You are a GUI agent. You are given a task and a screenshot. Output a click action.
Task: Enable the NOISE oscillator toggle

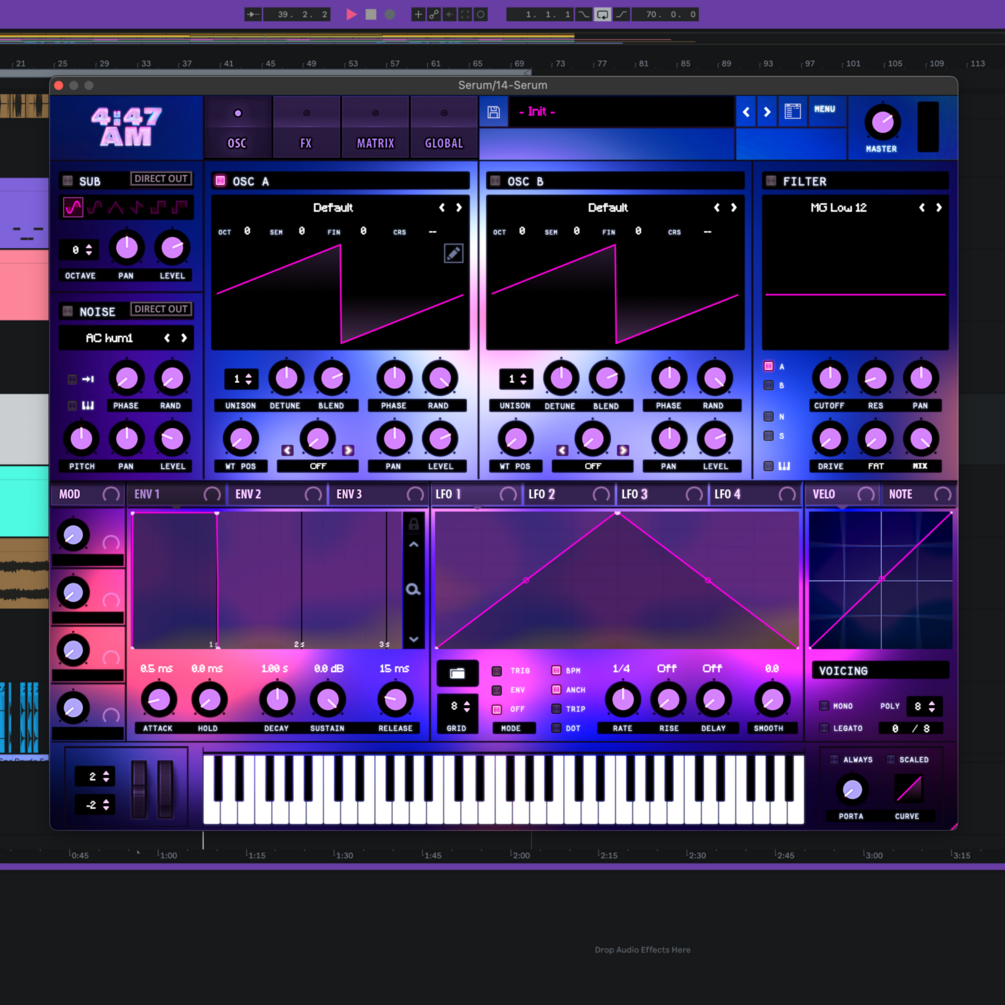click(x=67, y=311)
